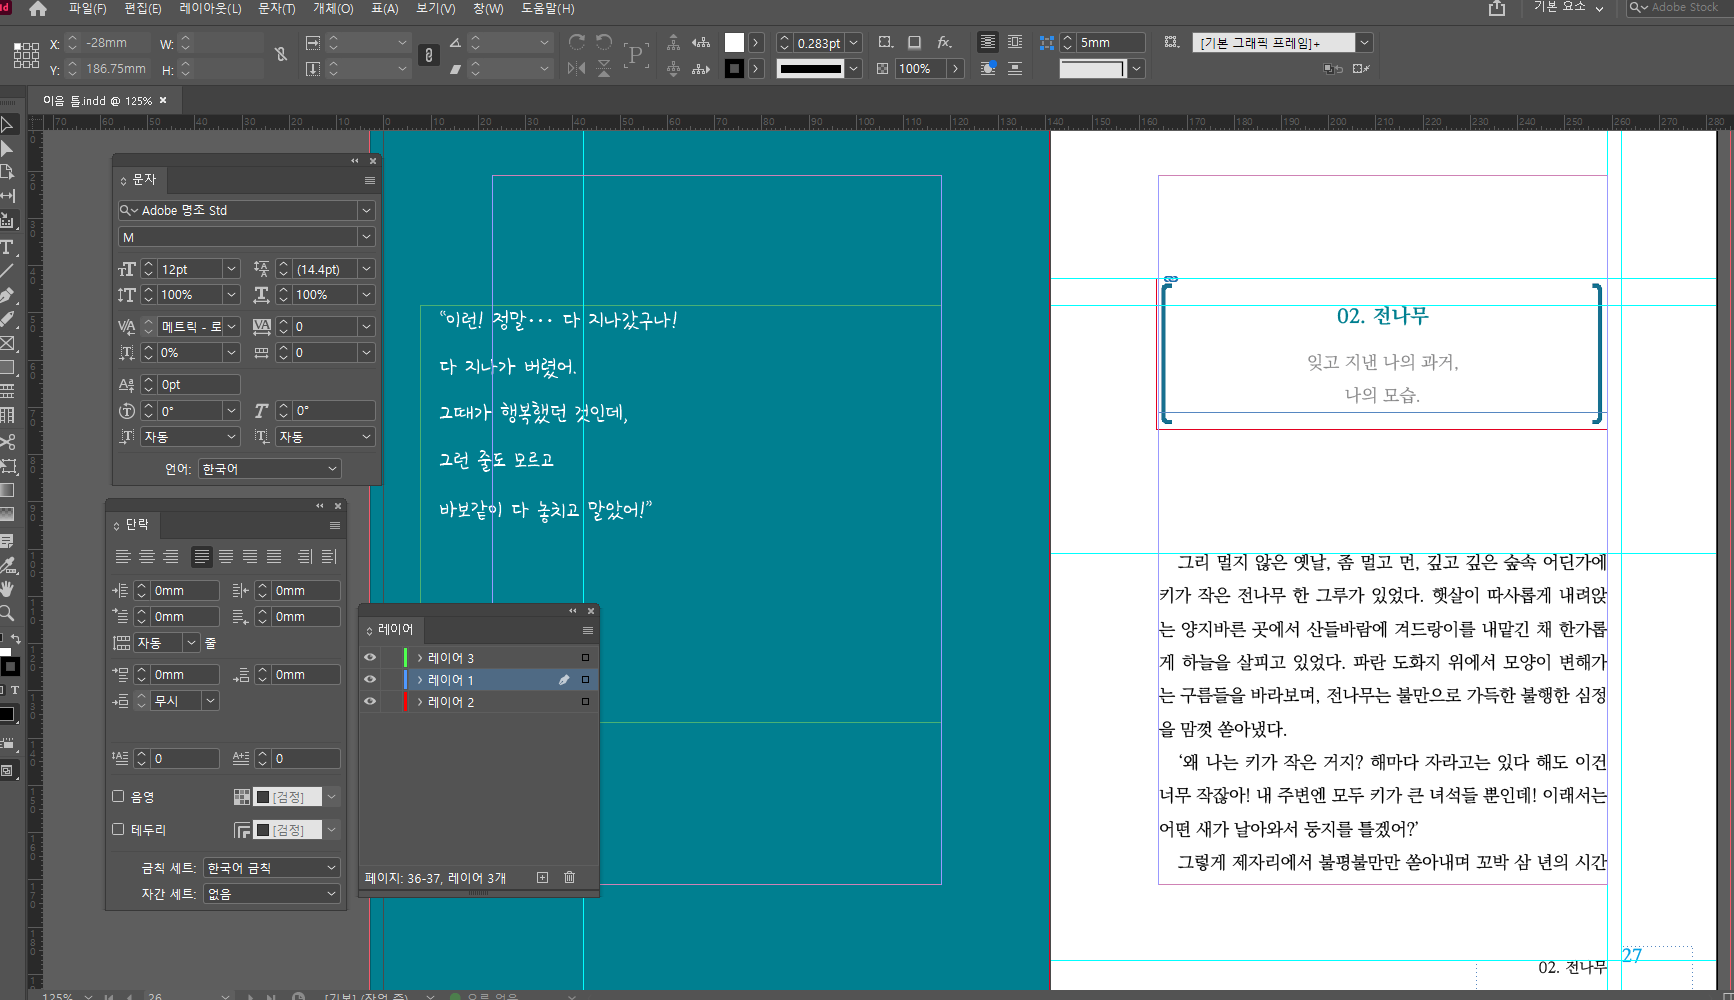Click the Home icon in the menu bar
The image size is (1734, 1000).
38,9
